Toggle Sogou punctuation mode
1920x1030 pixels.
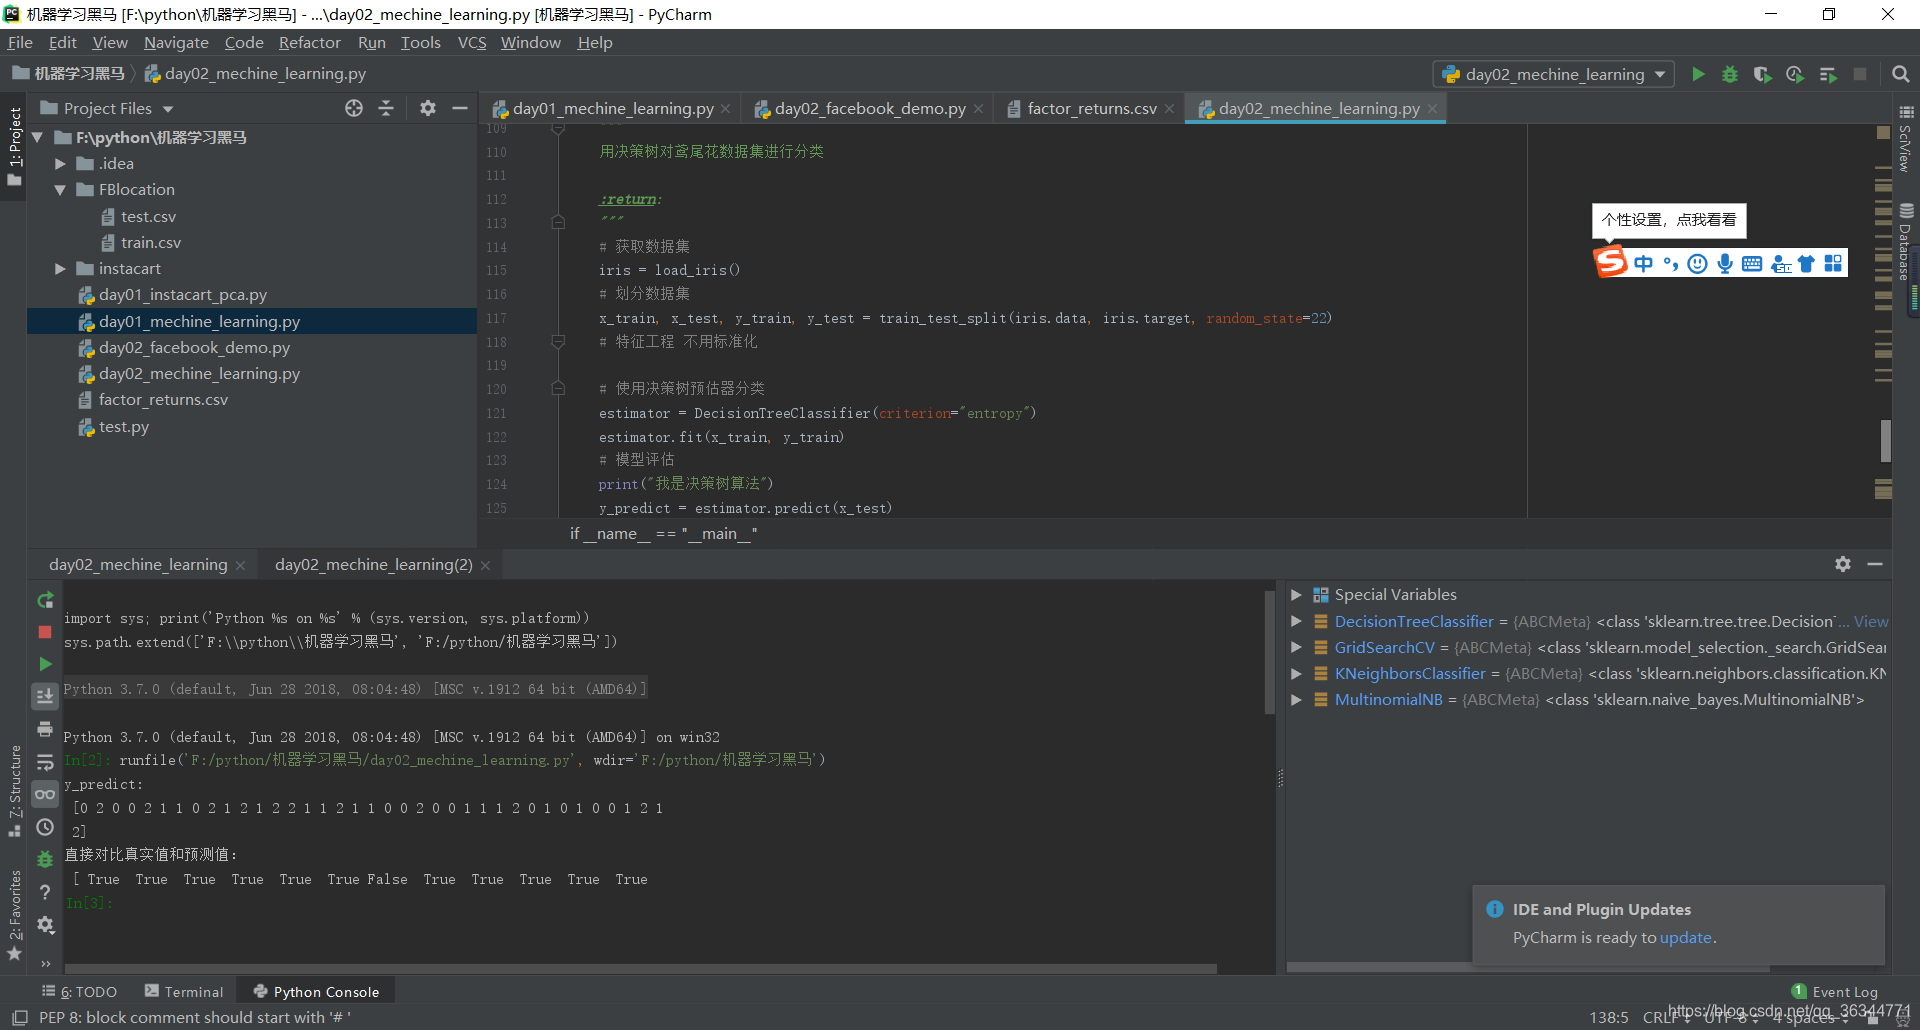pyautogui.click(x=1670, y=263)
